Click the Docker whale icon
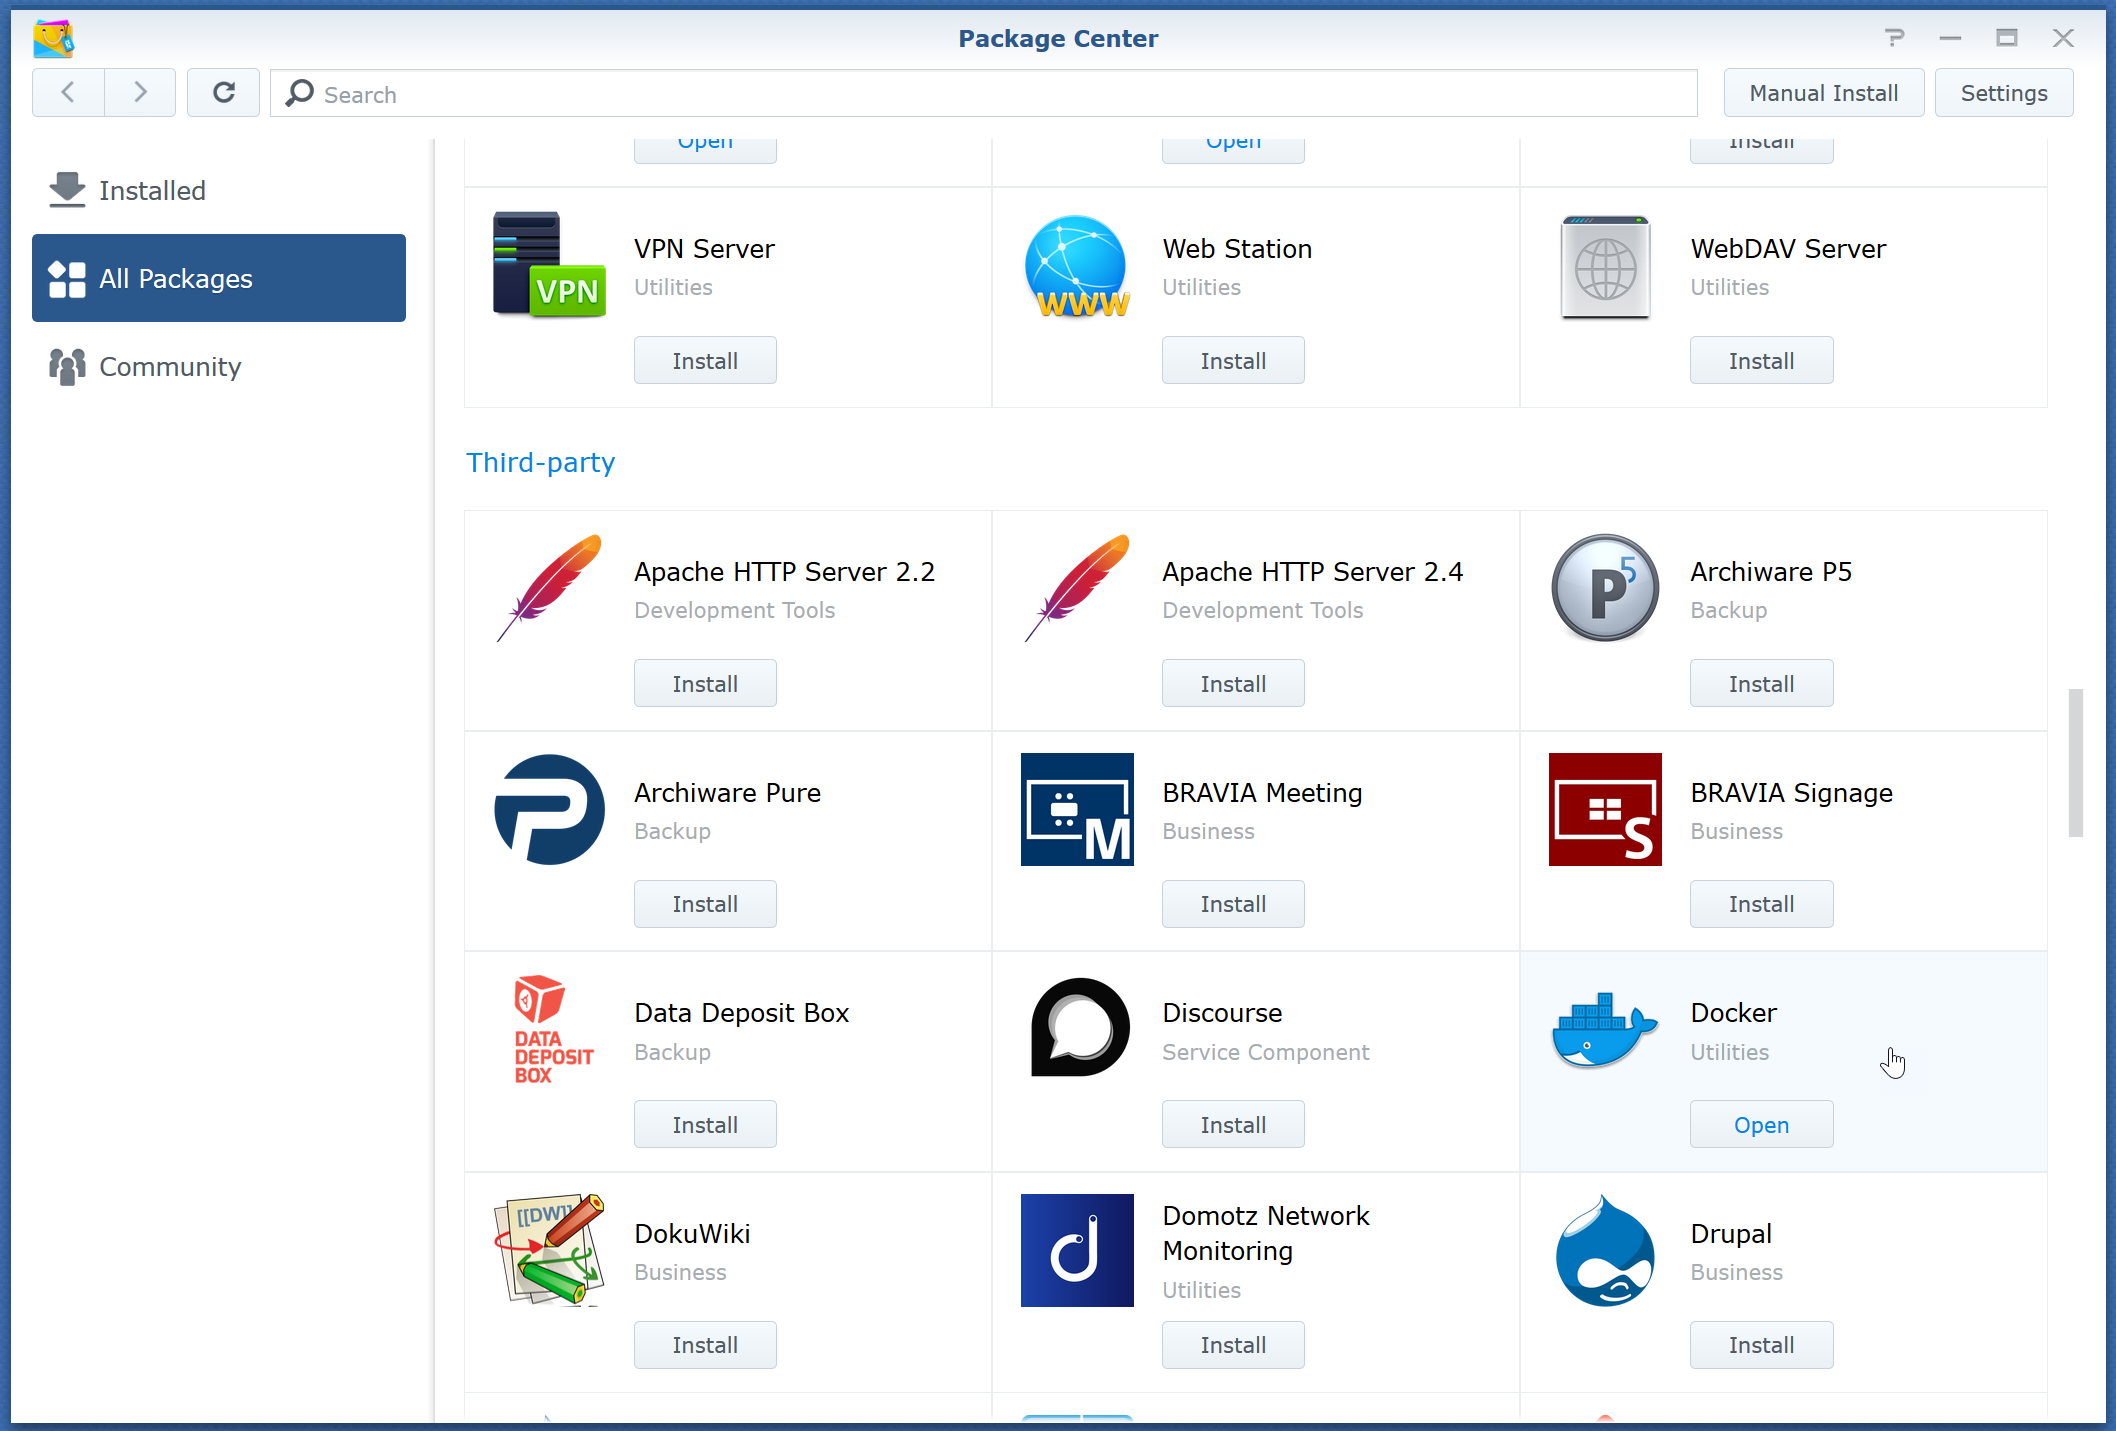2116x1431 pixels. 1604,1031
